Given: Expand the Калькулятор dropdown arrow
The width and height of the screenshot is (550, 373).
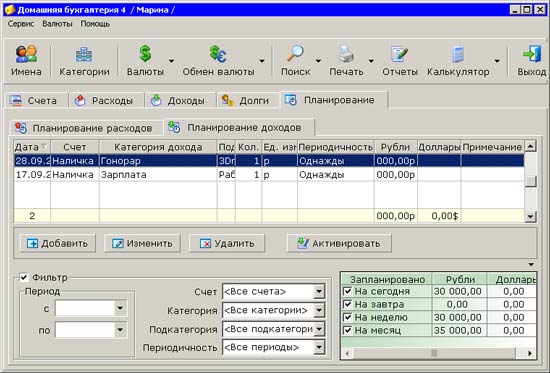Looking at the screenshot, I should [497, 61].
